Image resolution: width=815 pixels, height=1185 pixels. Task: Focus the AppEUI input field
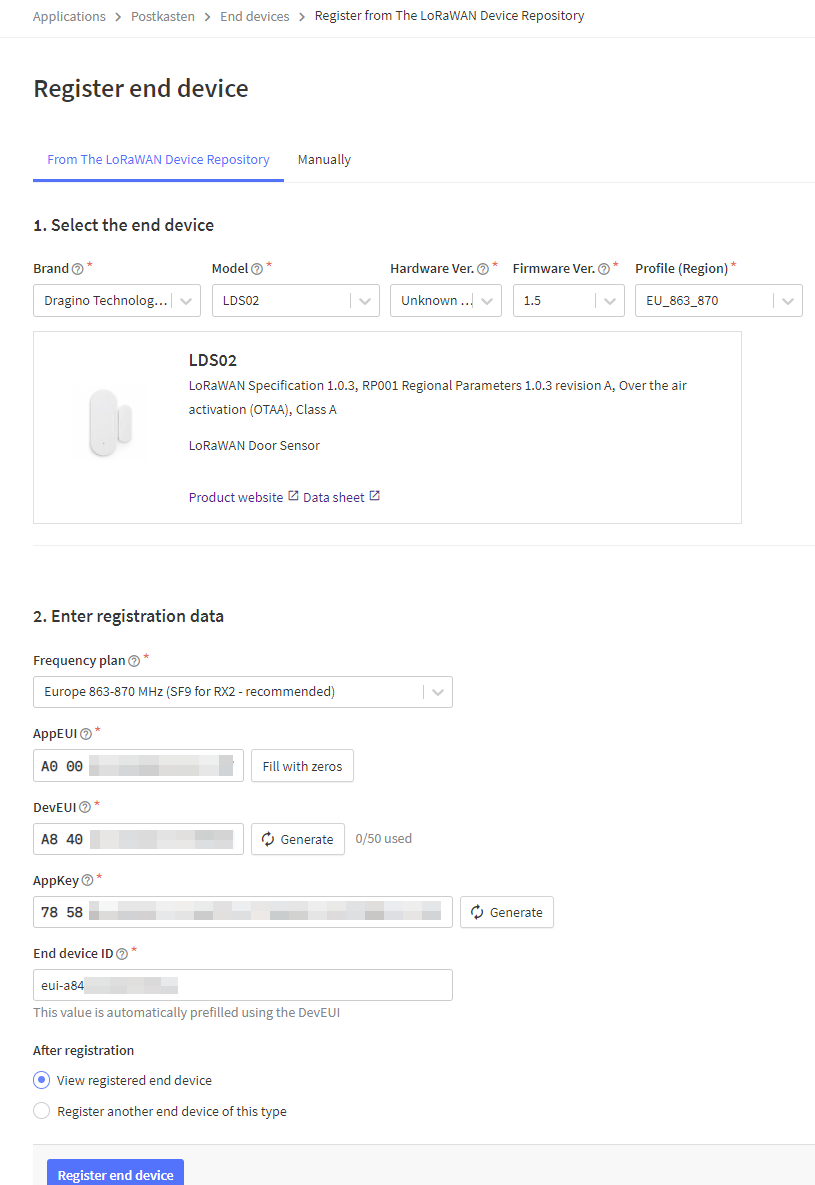click(x=138, y=766)
